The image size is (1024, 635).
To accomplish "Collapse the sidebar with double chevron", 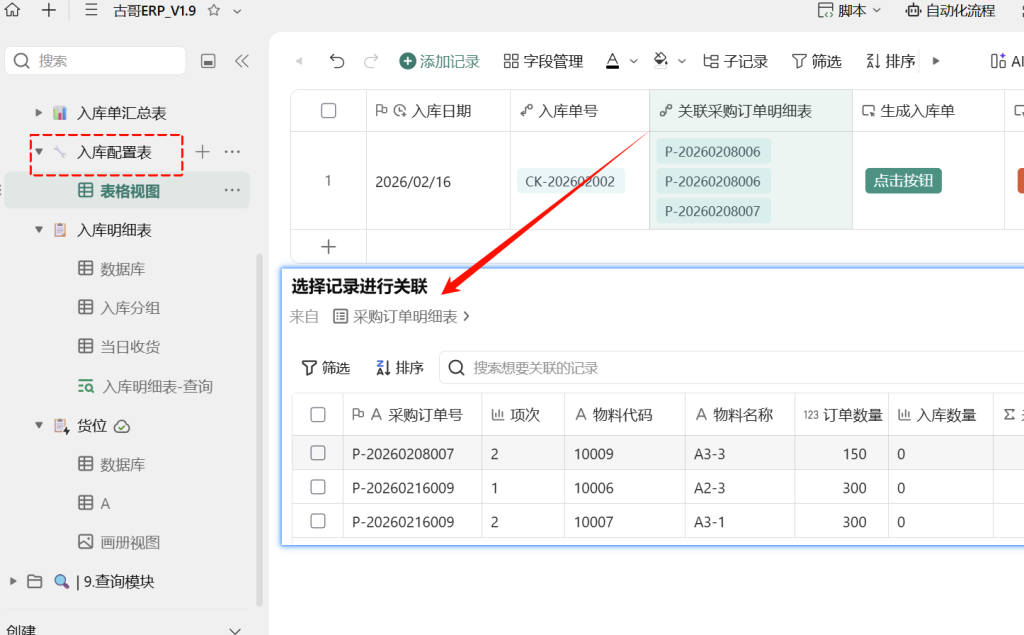I will click(x=242, y=61).
